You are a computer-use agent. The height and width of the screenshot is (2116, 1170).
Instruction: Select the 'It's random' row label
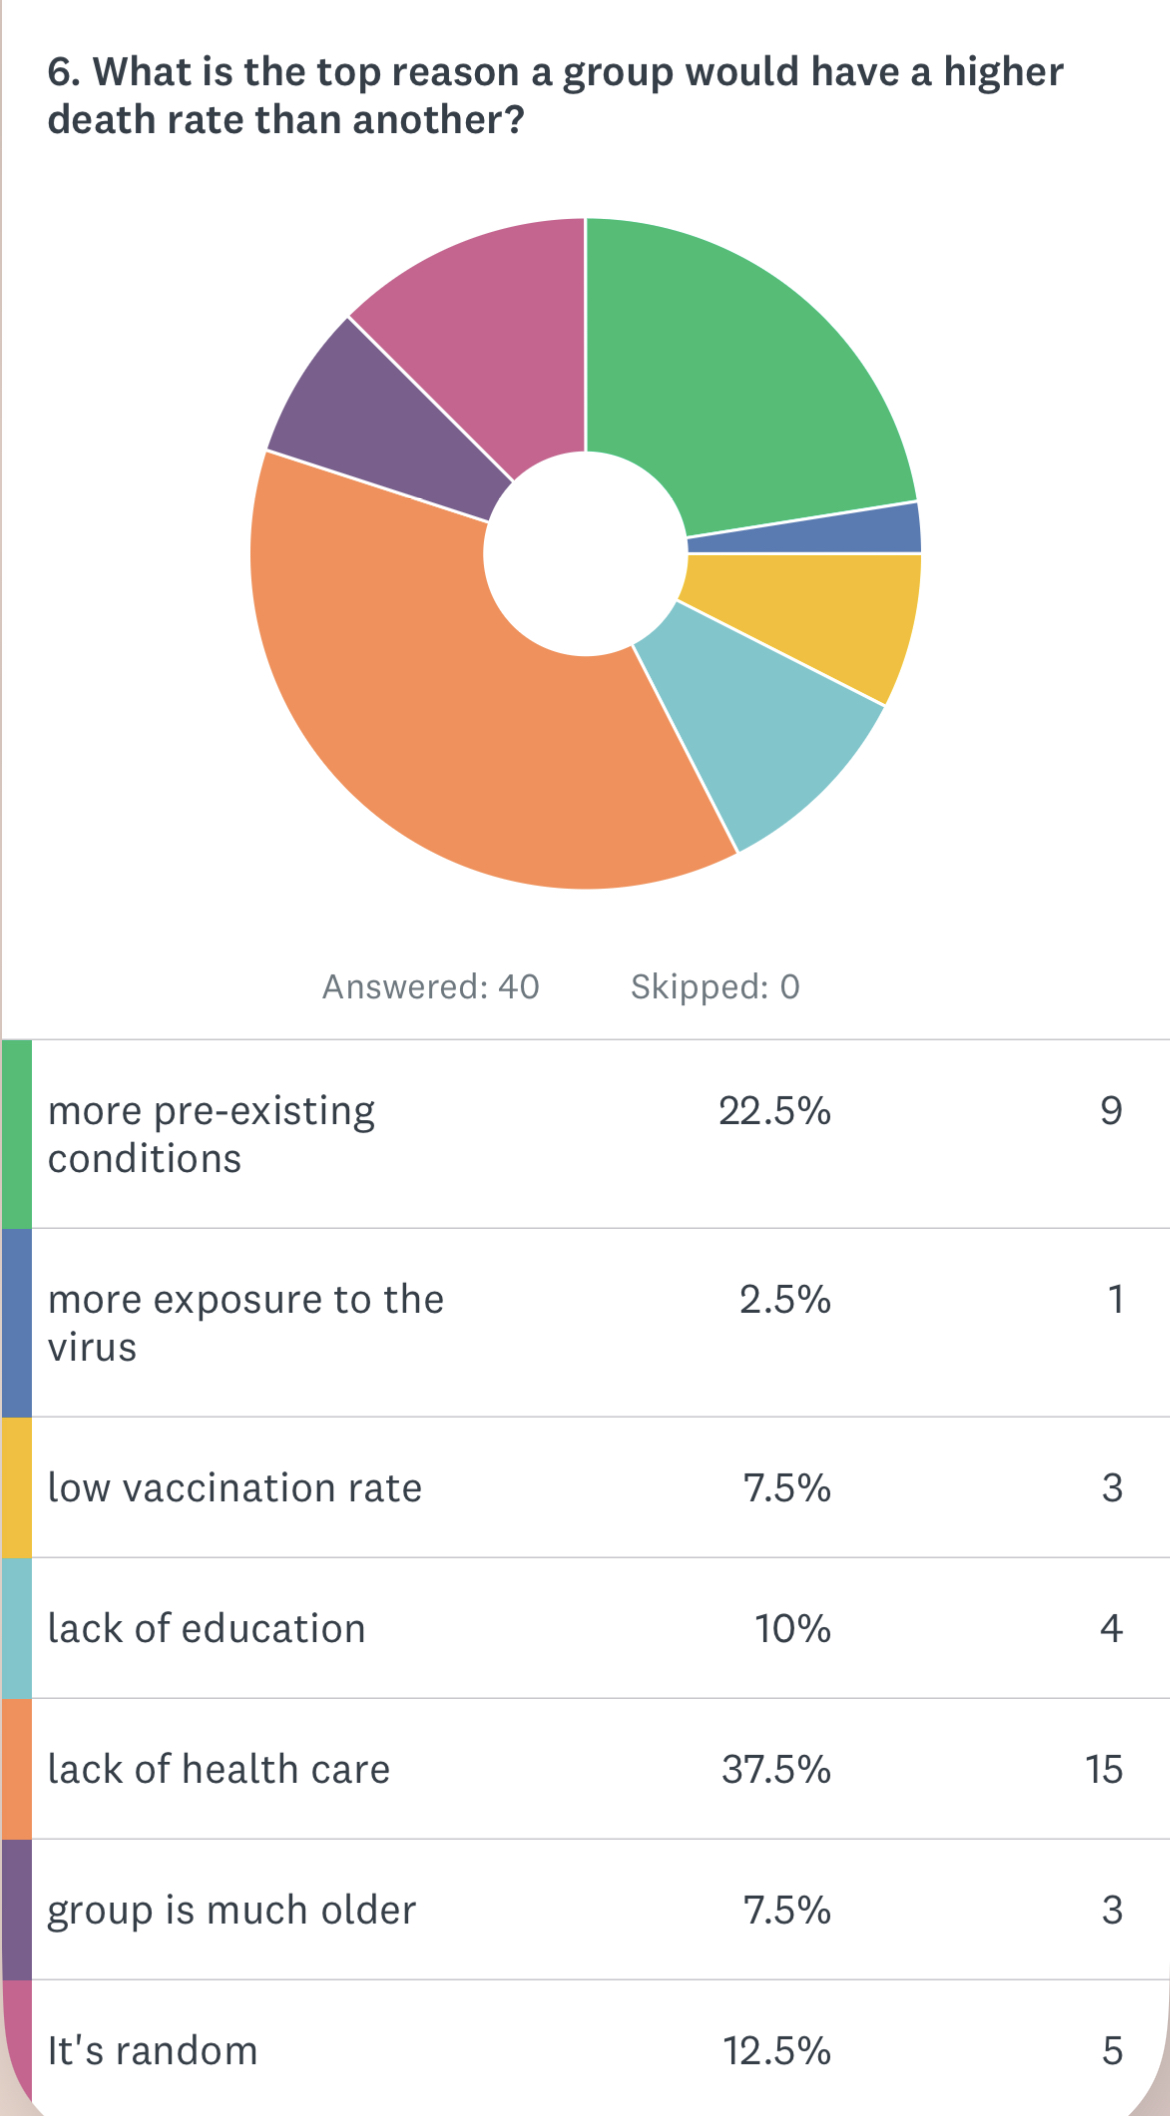coord(152,2051)
